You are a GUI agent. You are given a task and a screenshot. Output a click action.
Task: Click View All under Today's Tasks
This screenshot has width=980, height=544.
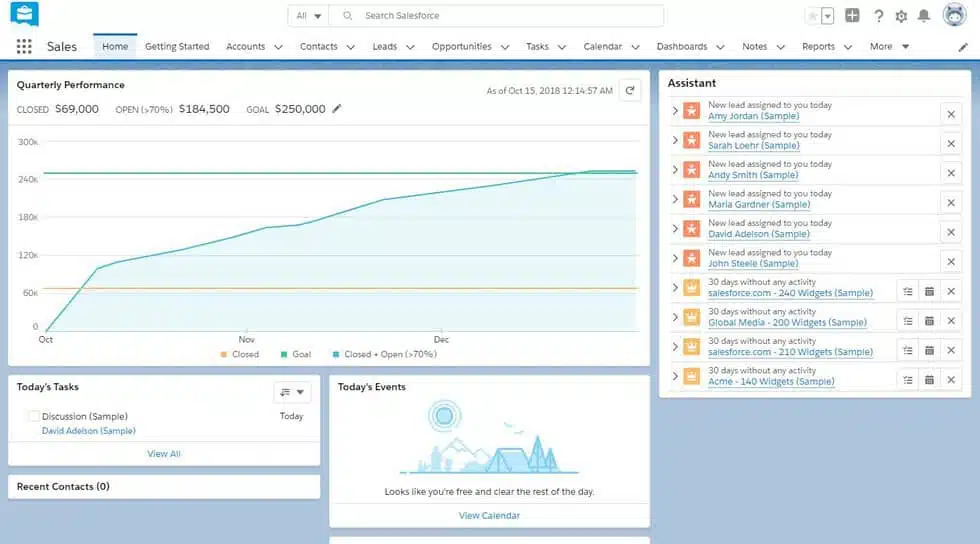(164, 454)
